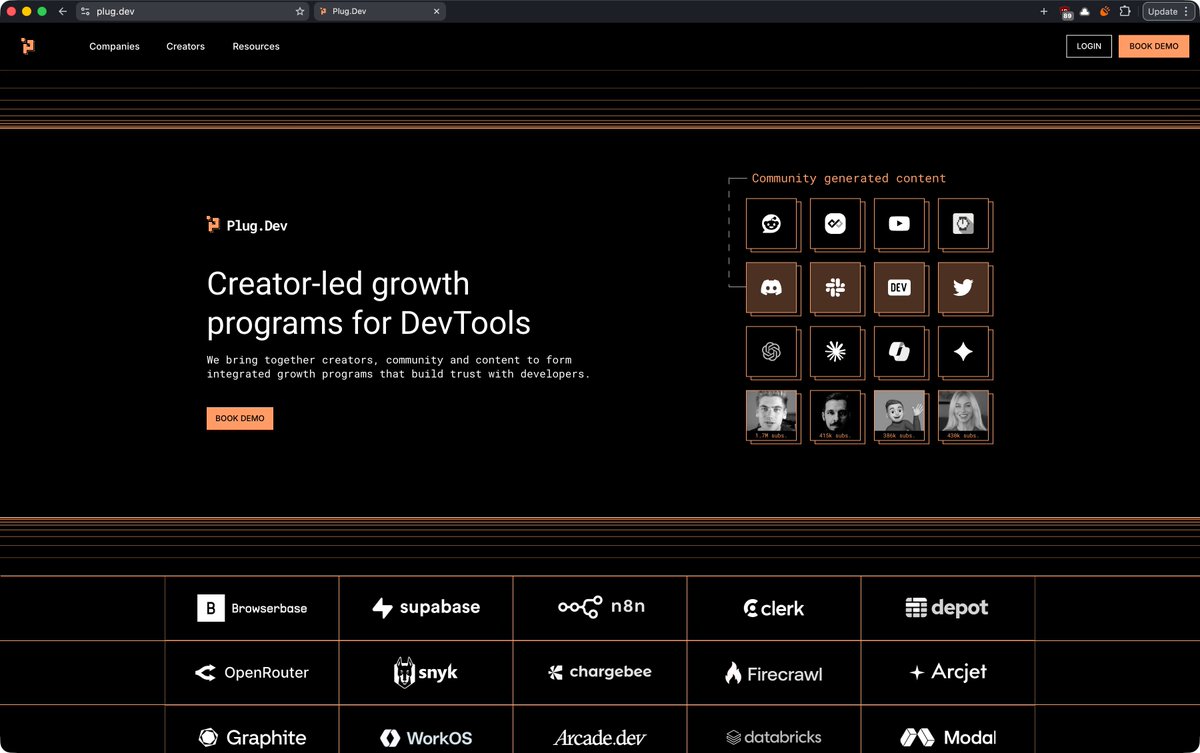This screenshot has width=1200, height=753.
Task: Select the Twitter bird icon tile
Action: (963, 288)
